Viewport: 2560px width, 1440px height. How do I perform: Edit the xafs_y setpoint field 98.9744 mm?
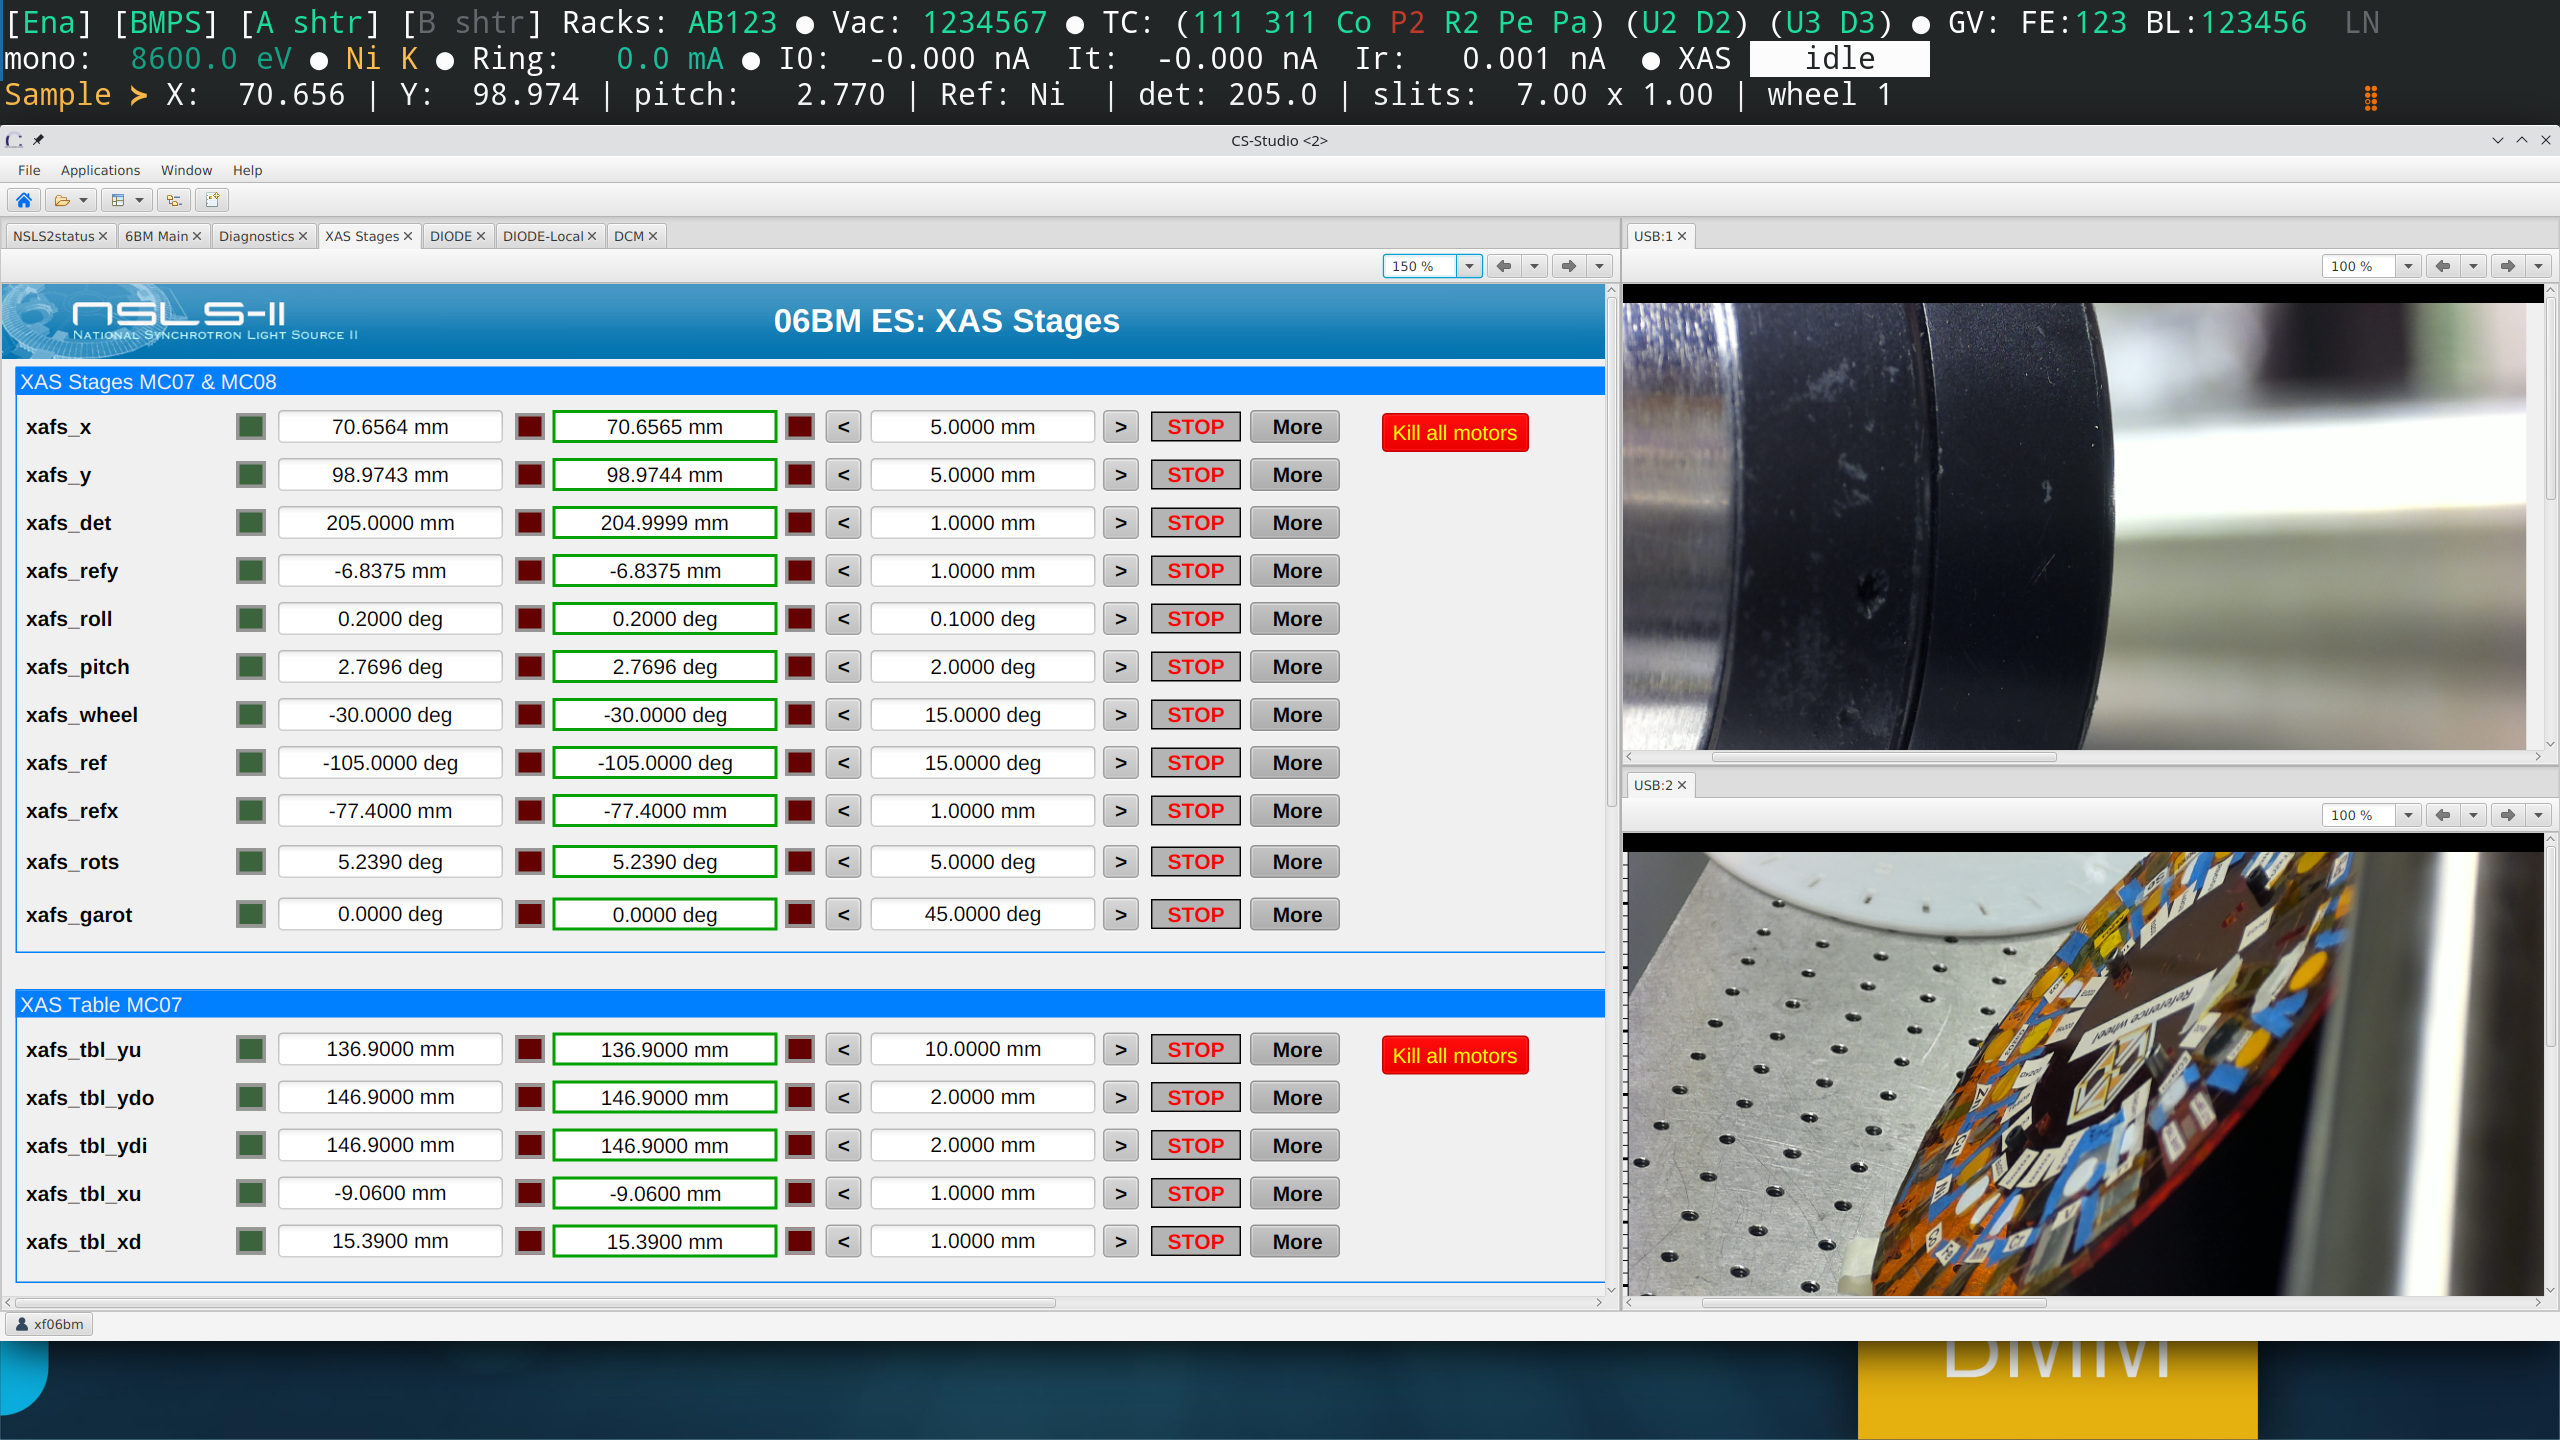[664, 475]
